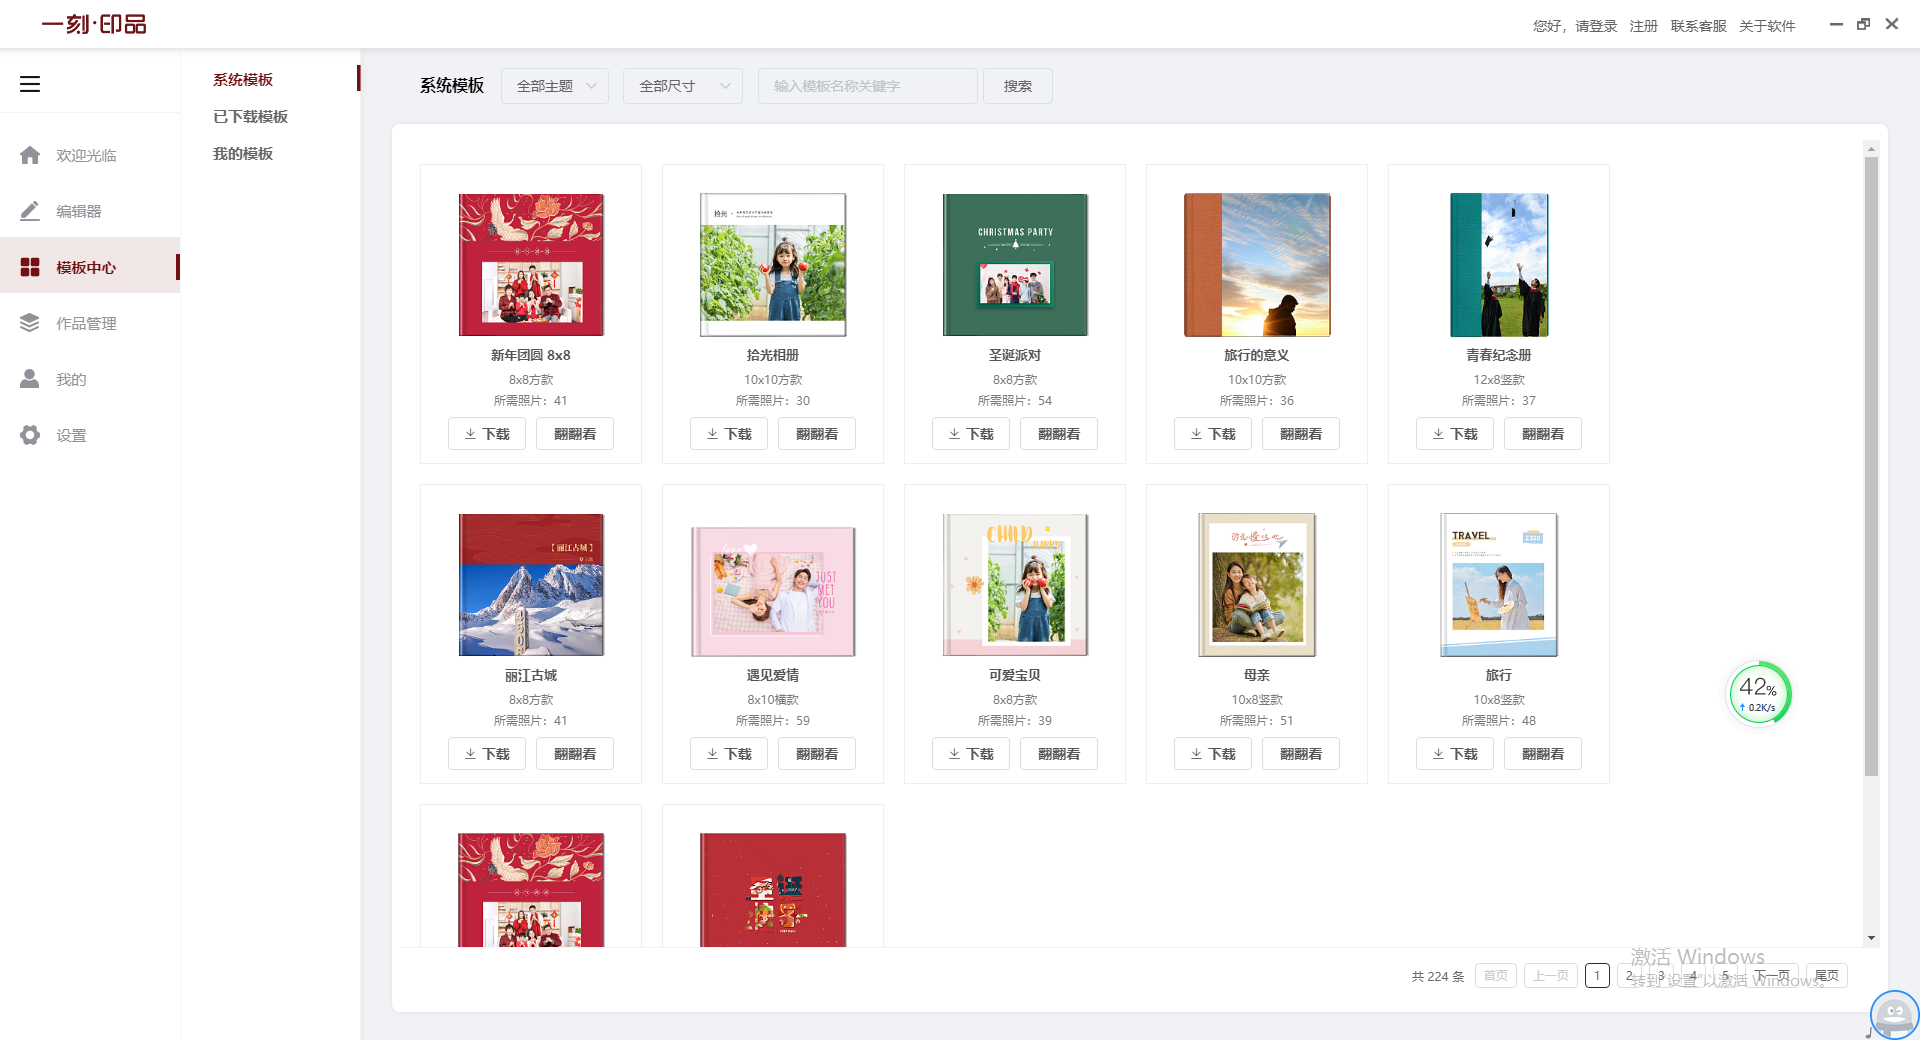Download the 青春纪念册 template
1920x1040 pixels.
pyautogui.click(x=1455, y=434)
